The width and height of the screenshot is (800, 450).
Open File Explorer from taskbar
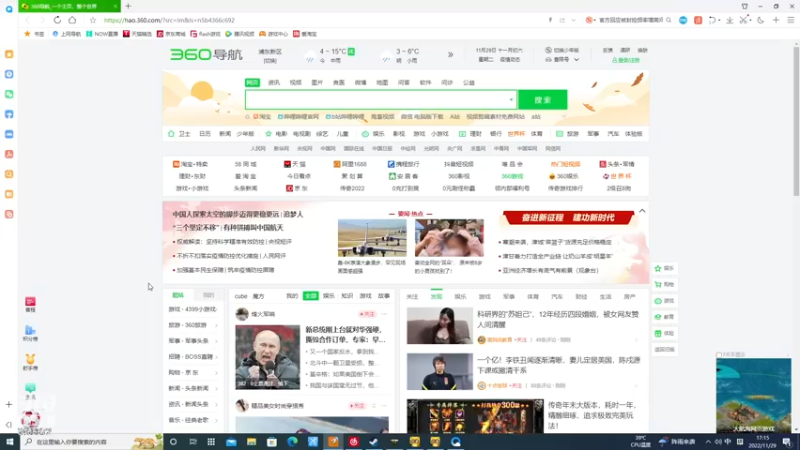tap(252, 442)
